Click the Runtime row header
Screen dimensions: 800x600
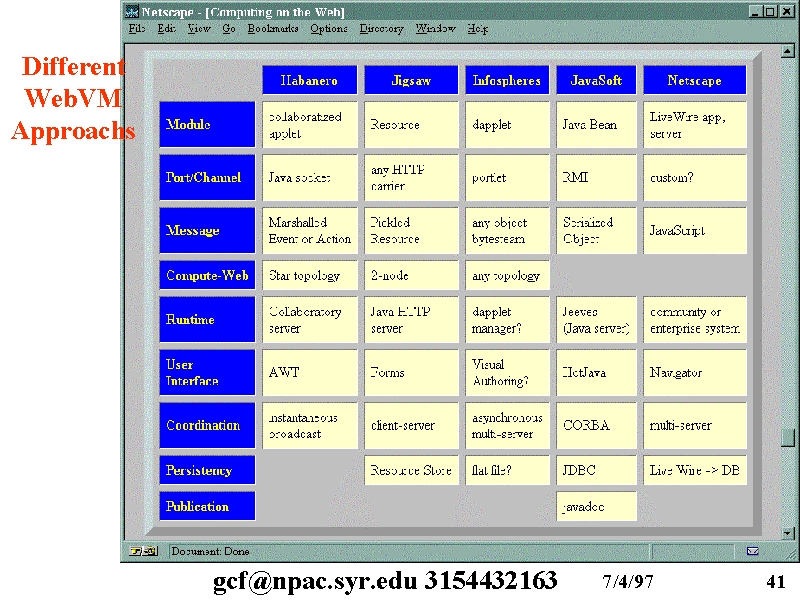[207, 319]
